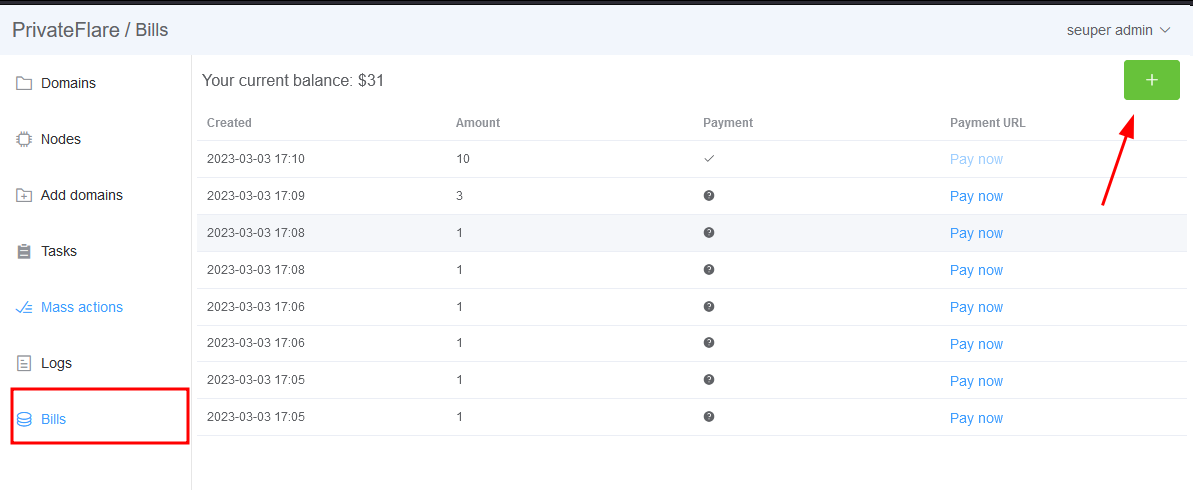This screenshot has height=490, width=1193.
Task: Click the PrivateFlare title in the header
Action: 66,30
